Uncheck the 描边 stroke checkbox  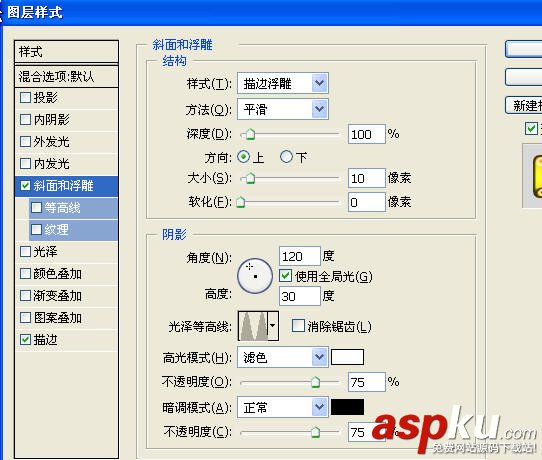[x=25, y=340]
